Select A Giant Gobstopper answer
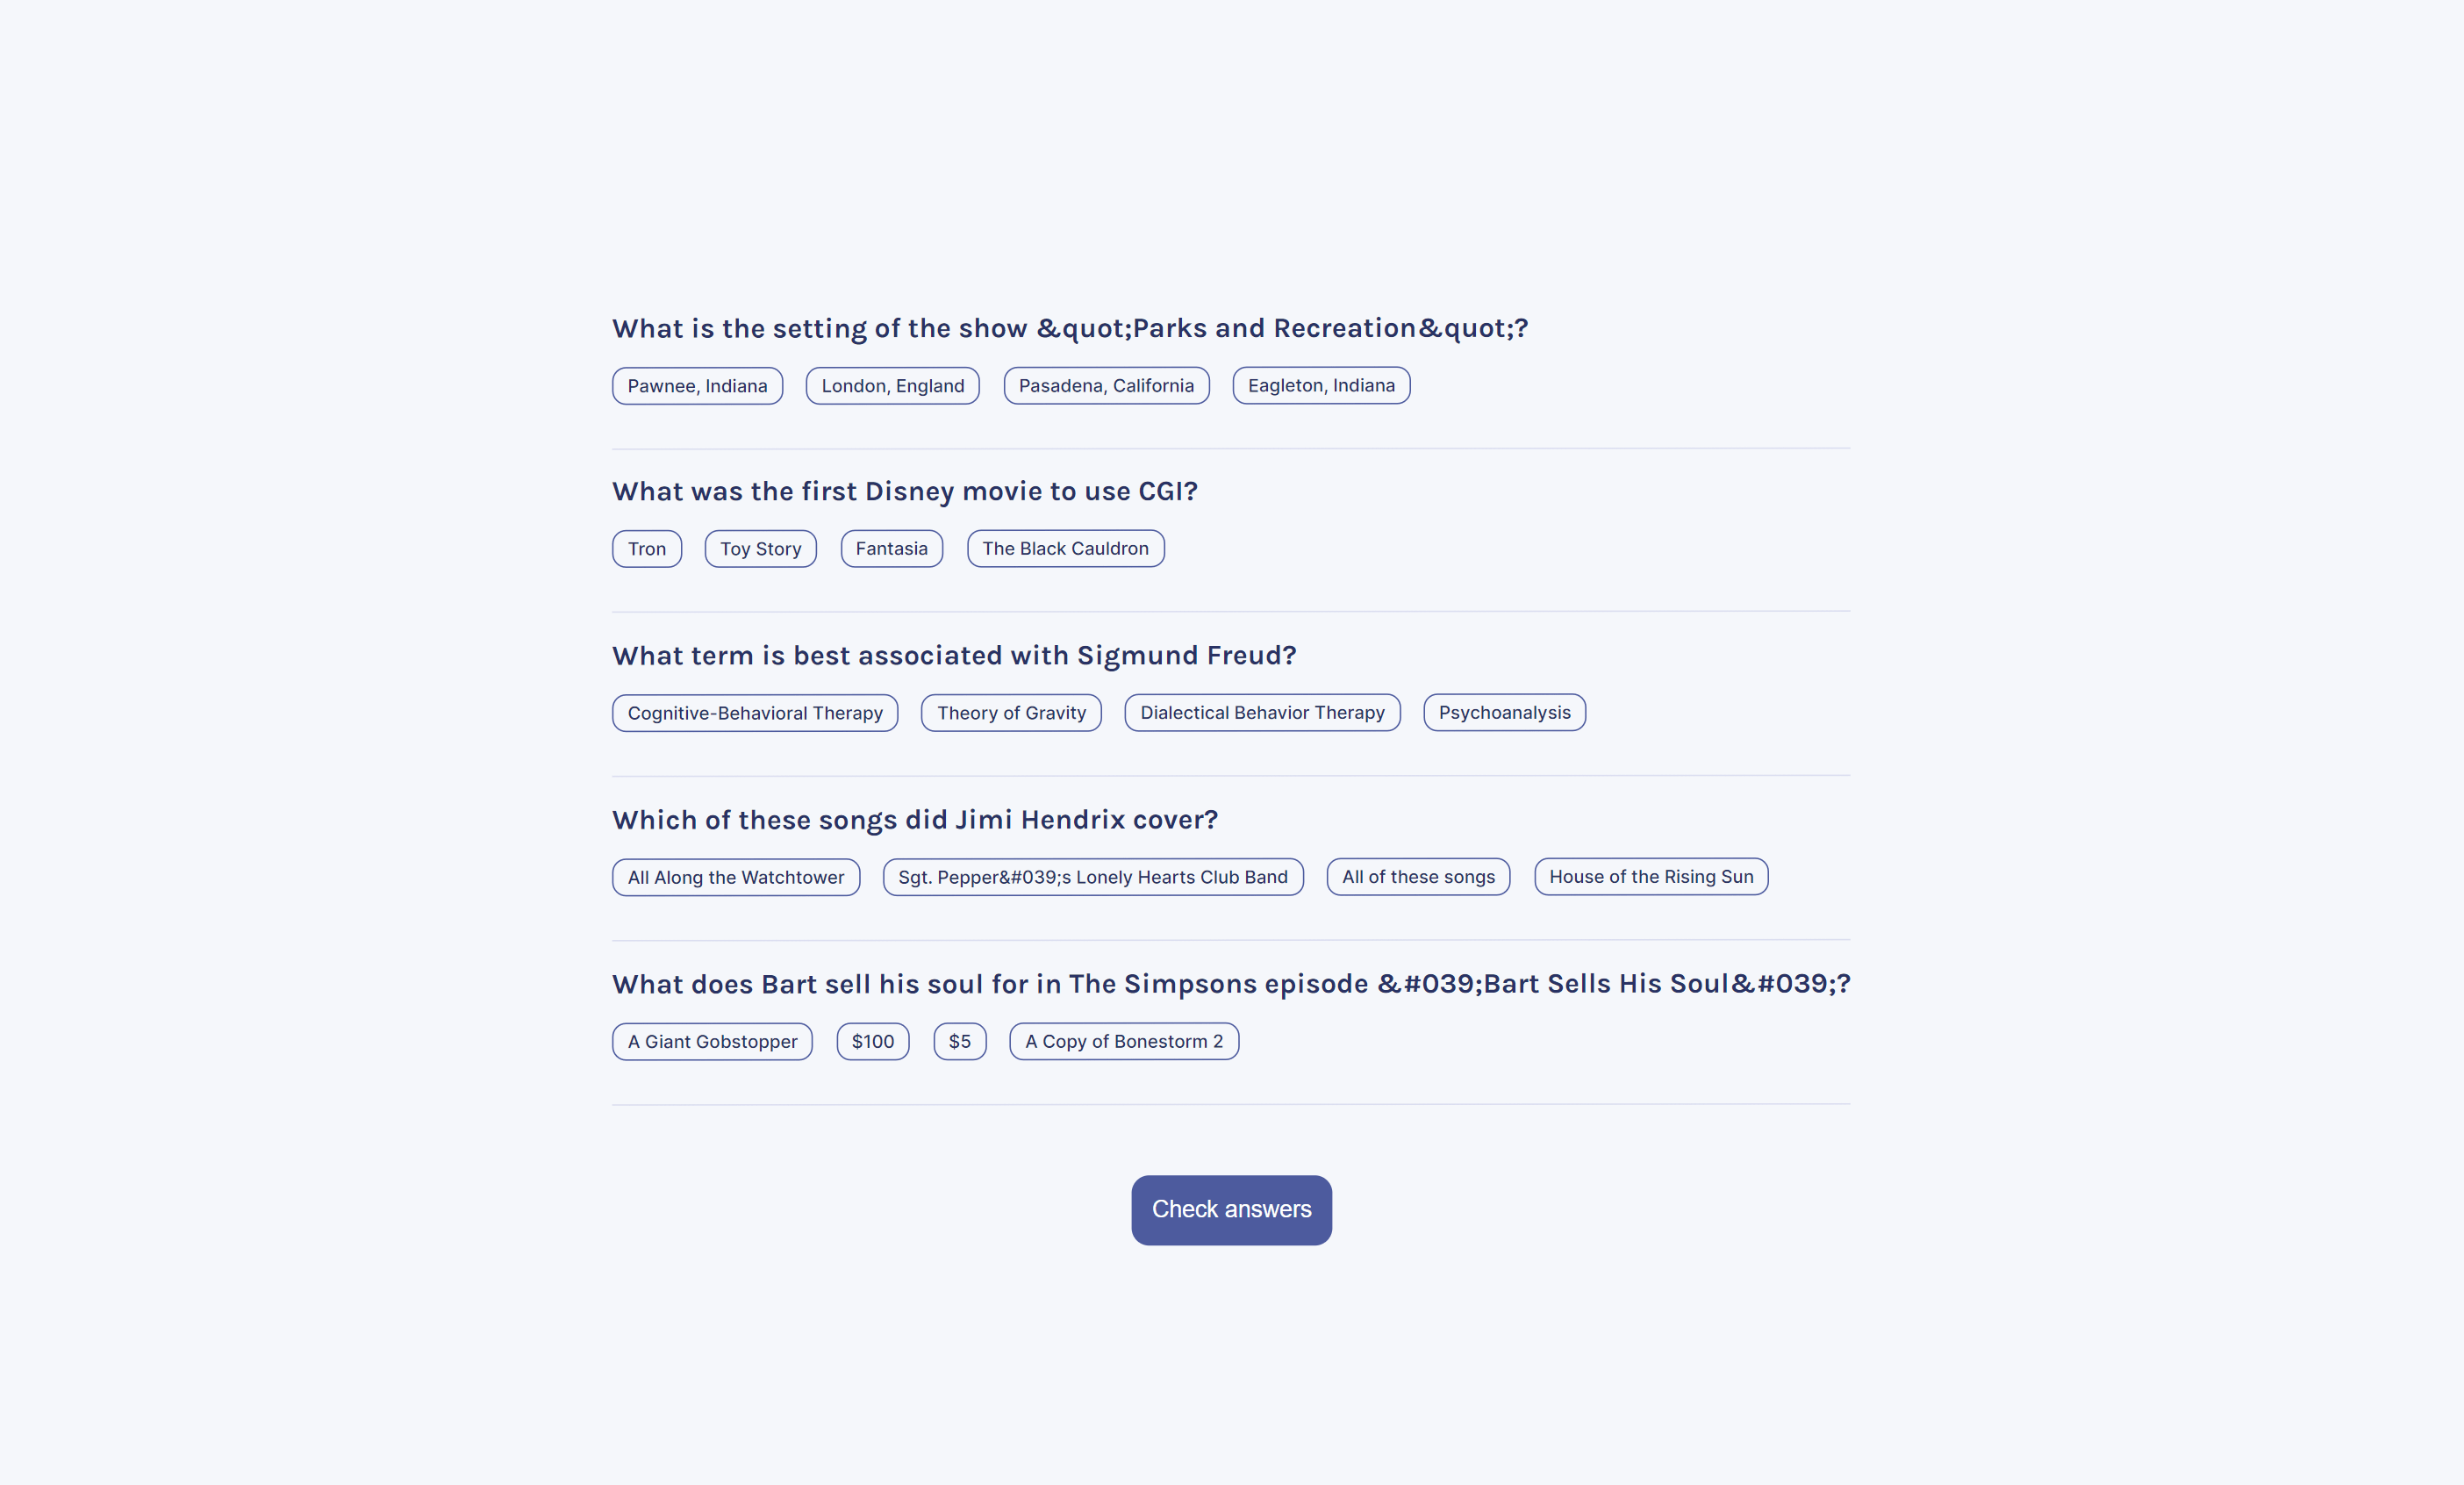The height and width of the screenshot is (1485, 2464). click(712, 1041)
